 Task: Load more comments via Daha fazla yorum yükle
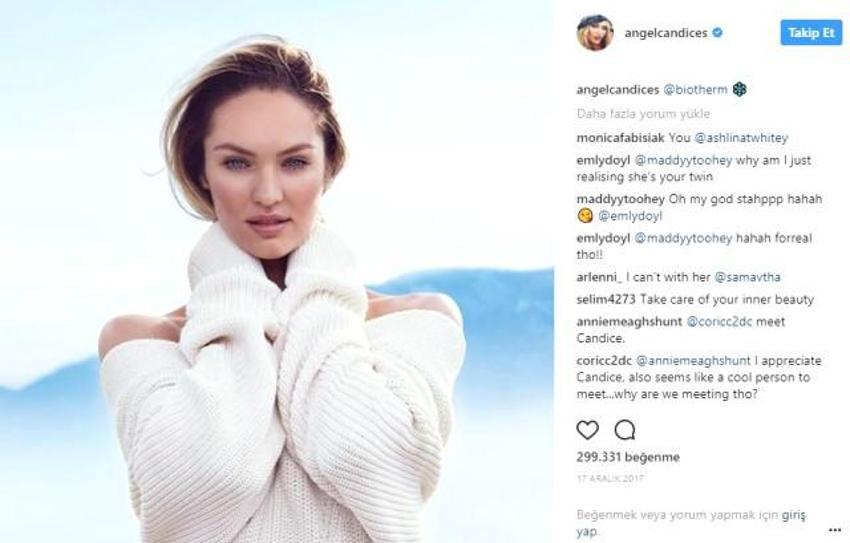[643, 114]
